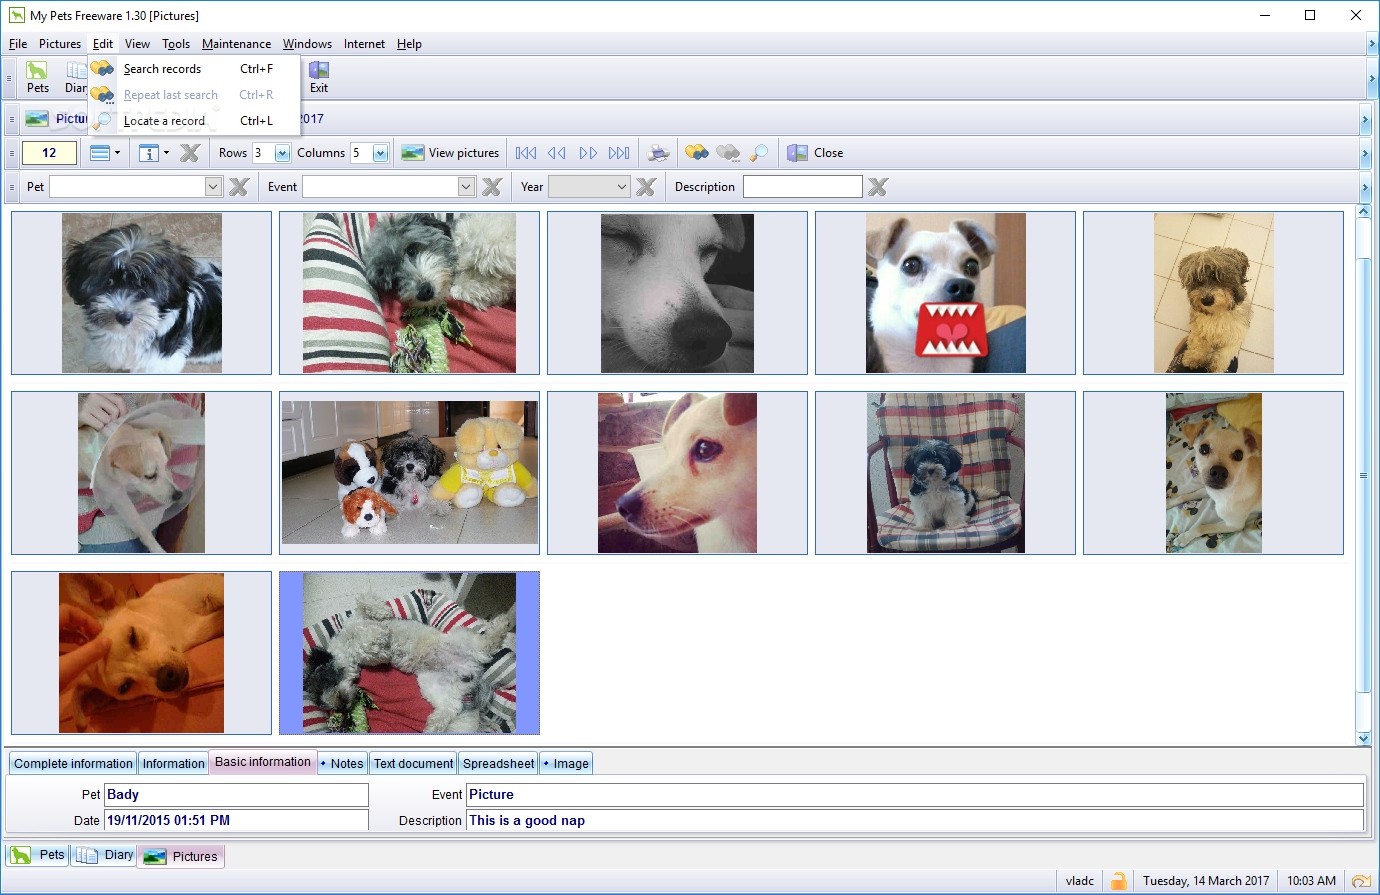Viewport: 1380px width, 895px height.
Task: Switch to the Text document tab
Action: click(413, 763)
